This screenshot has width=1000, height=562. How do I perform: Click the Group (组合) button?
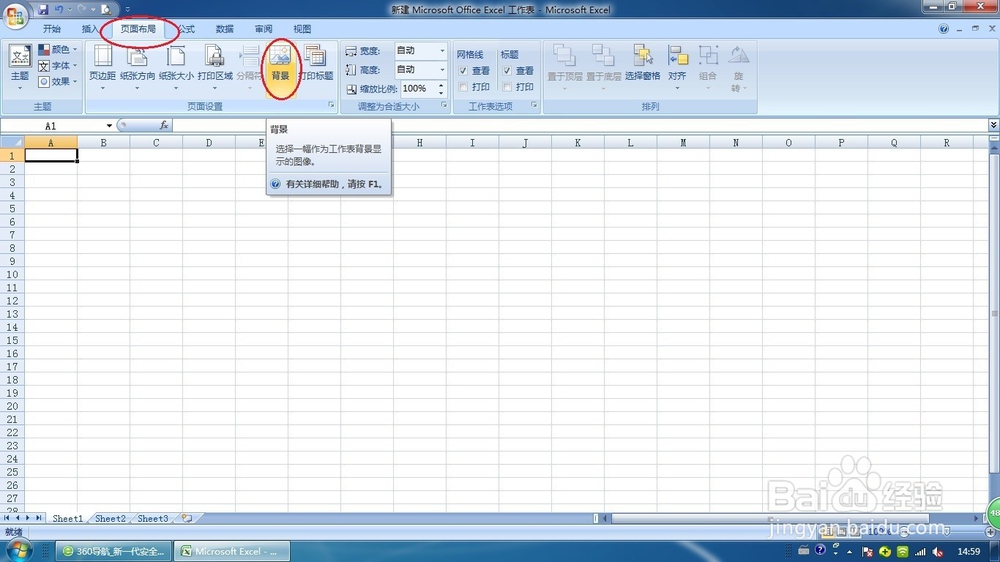pos(708,67)
